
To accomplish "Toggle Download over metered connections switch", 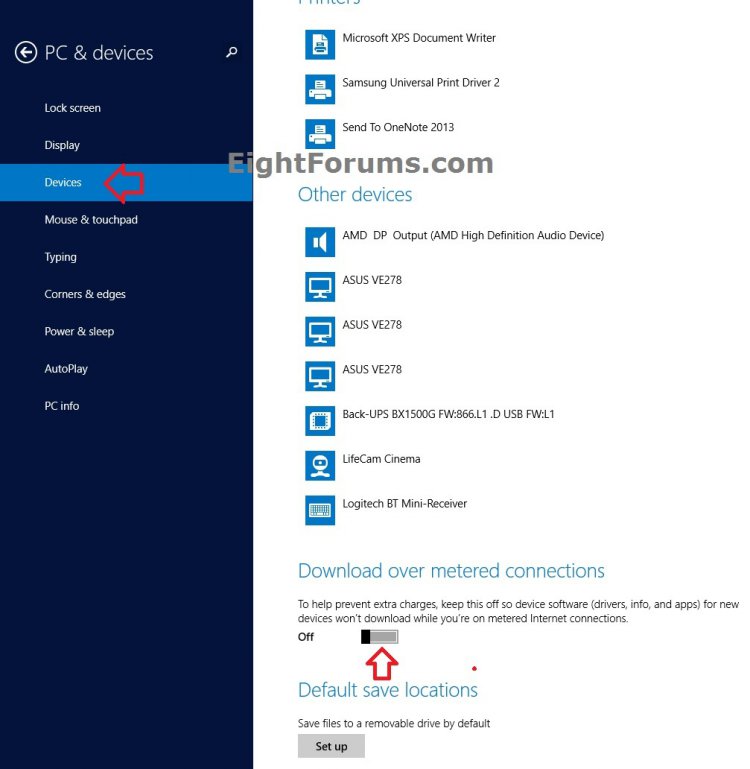I will (380, 637).
